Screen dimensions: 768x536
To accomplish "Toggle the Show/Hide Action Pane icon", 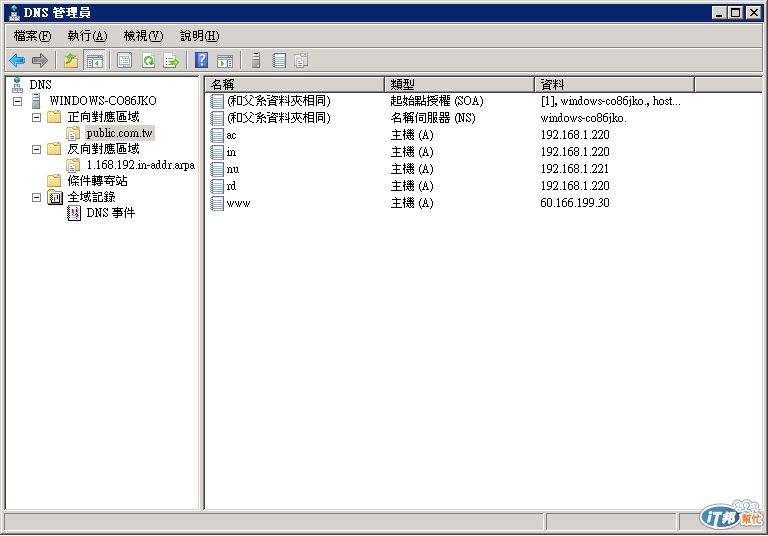I will [225, 60].
